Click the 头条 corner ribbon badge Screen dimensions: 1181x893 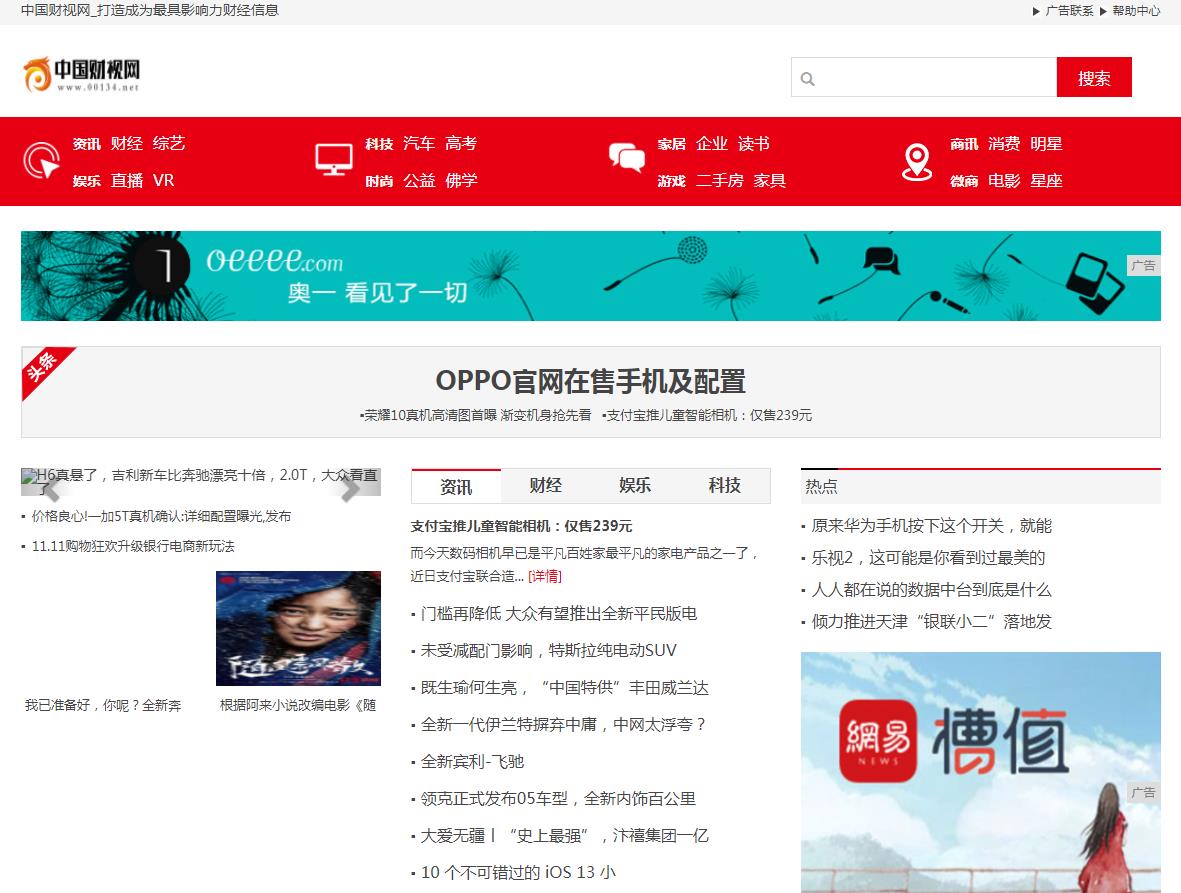(44, 369)
